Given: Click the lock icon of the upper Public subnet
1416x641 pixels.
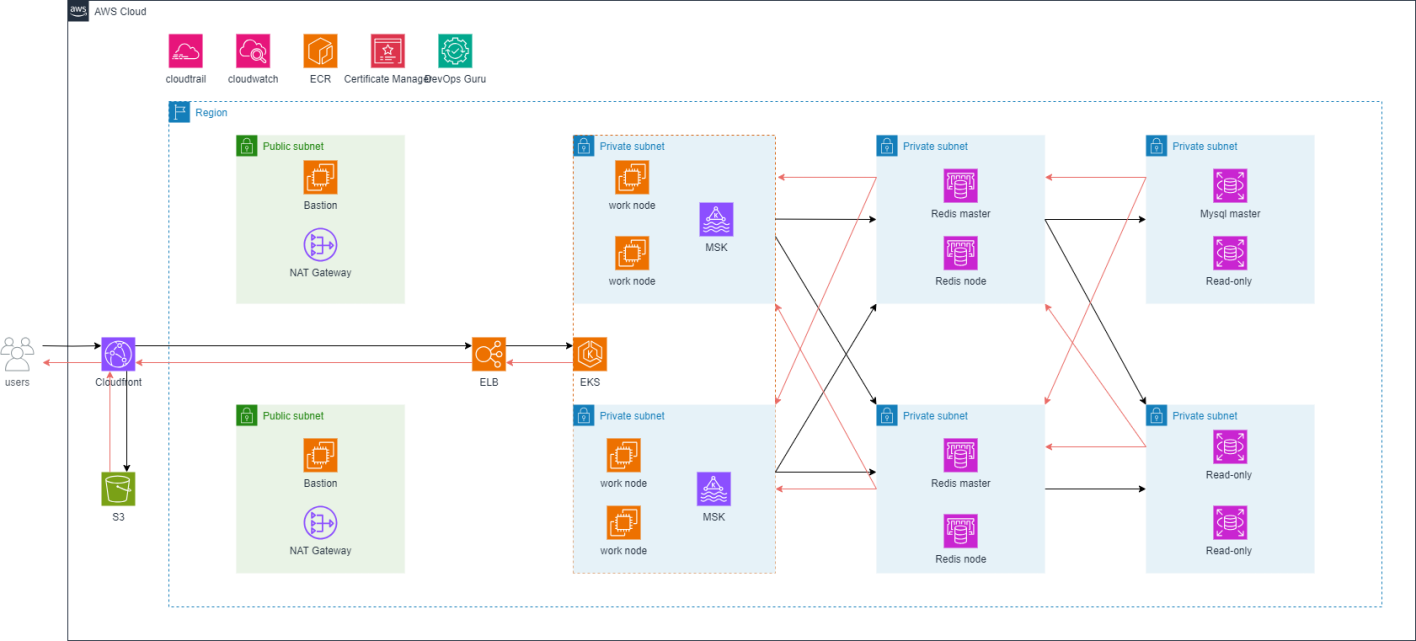Looking at the screenshot, I should pos(247,146).
